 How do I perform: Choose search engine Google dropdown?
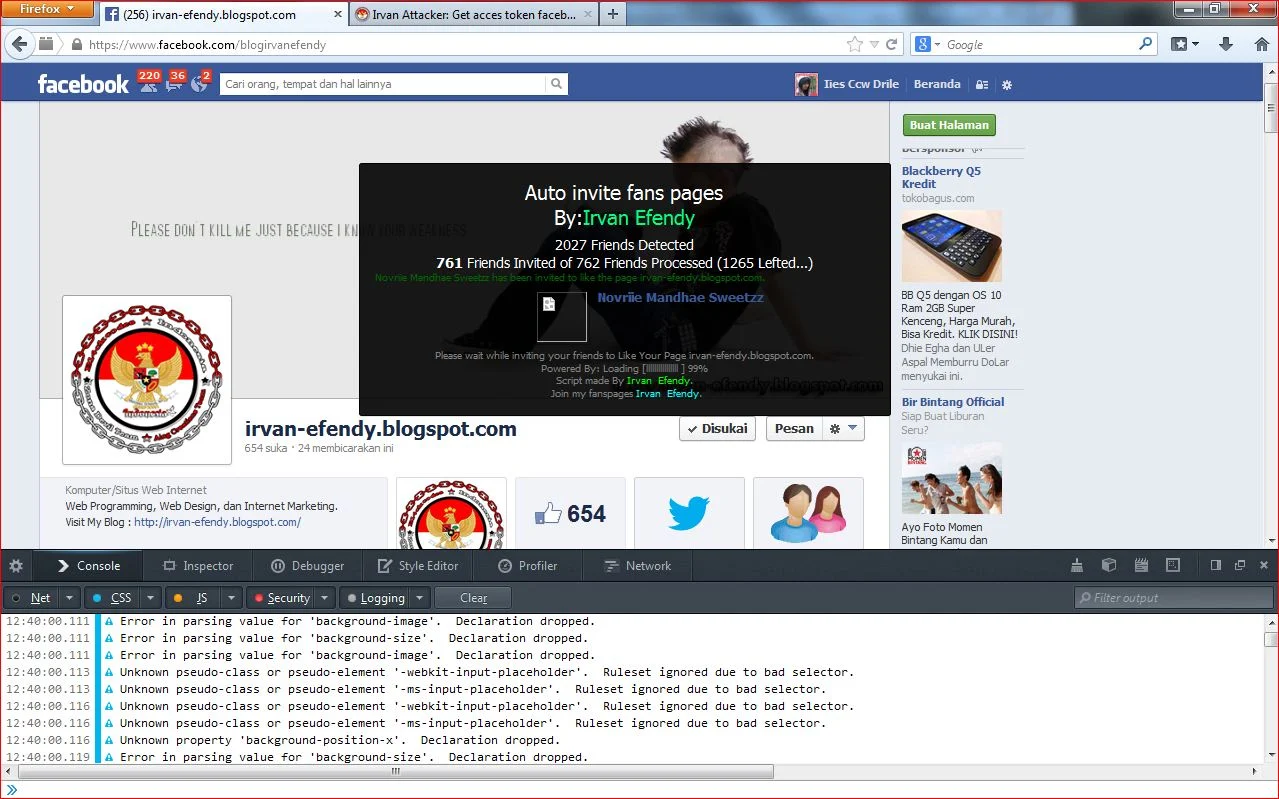click(927, 44)
